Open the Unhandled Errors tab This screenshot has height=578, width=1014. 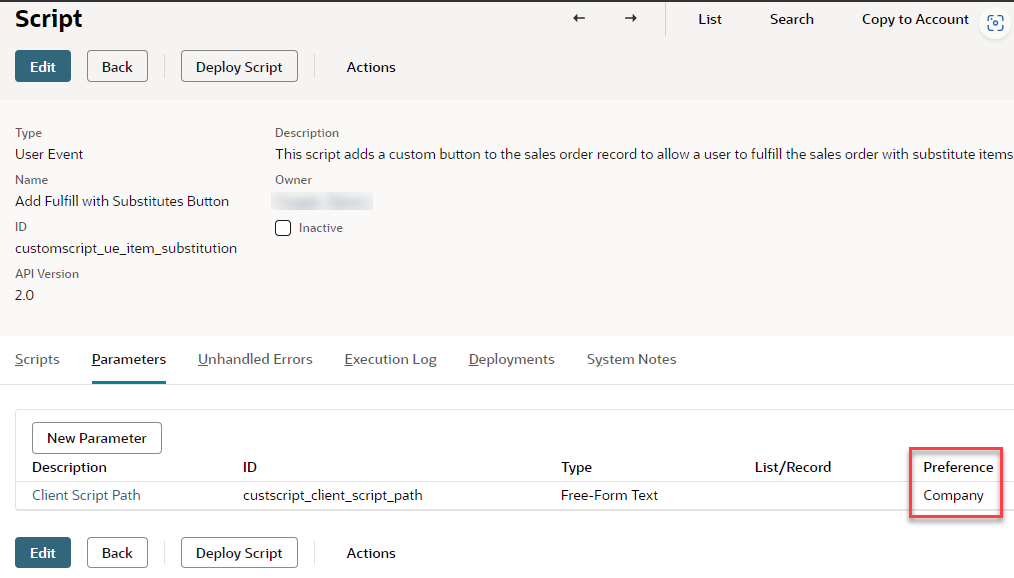tap(255, 359)
